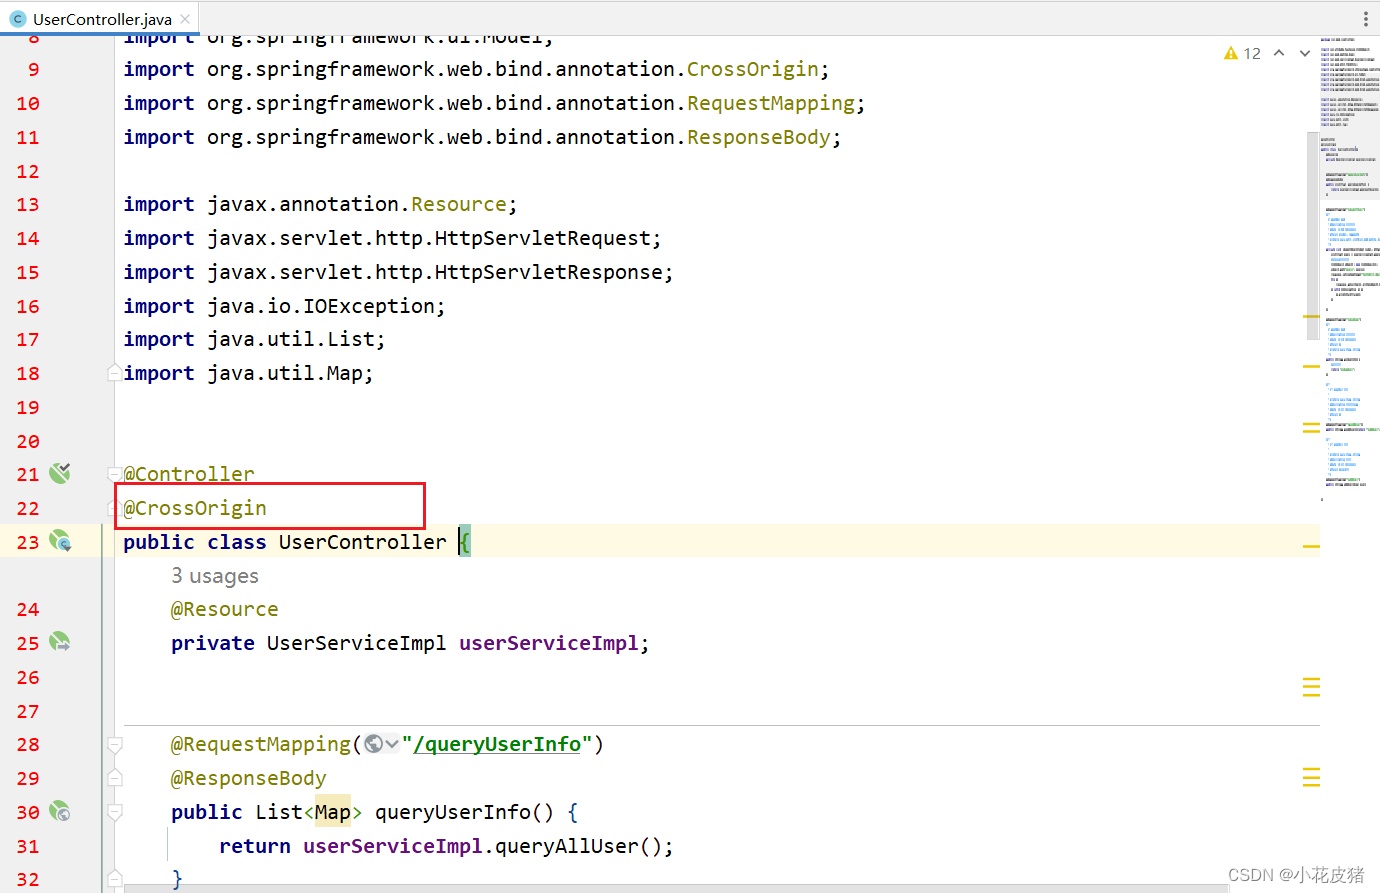1380x893 pixels.
Task: Click line number 23 in the gutter
Action: tap(28, 542)
